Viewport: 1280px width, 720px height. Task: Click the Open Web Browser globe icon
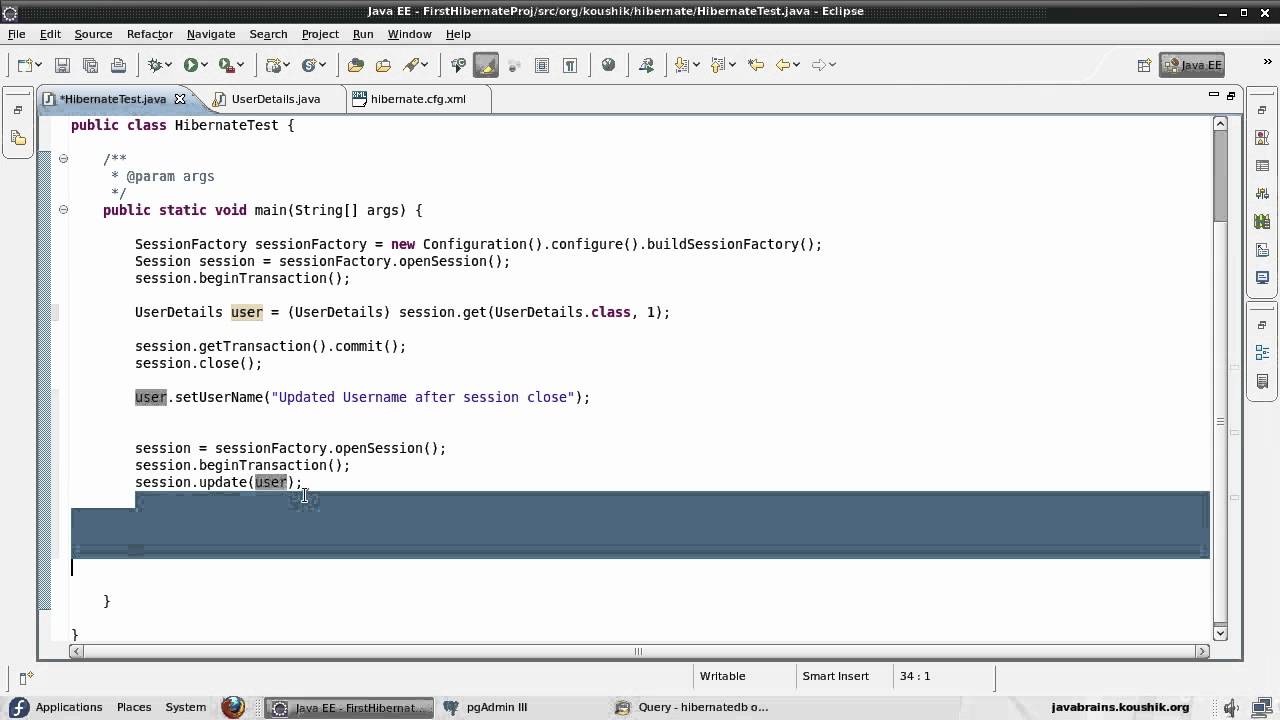pyautogui.click(x=608, y=65)
